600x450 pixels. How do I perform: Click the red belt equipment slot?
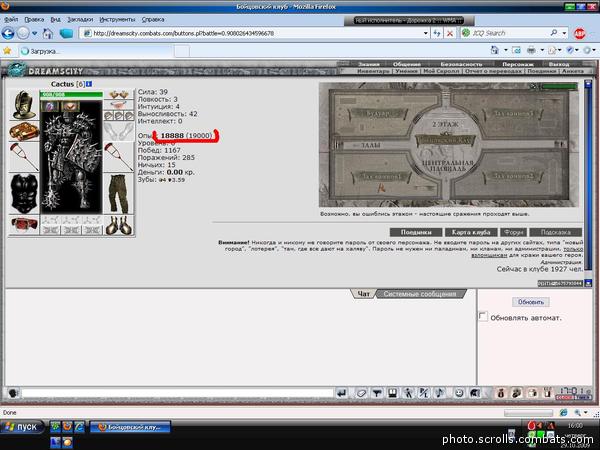pos(24,224)
